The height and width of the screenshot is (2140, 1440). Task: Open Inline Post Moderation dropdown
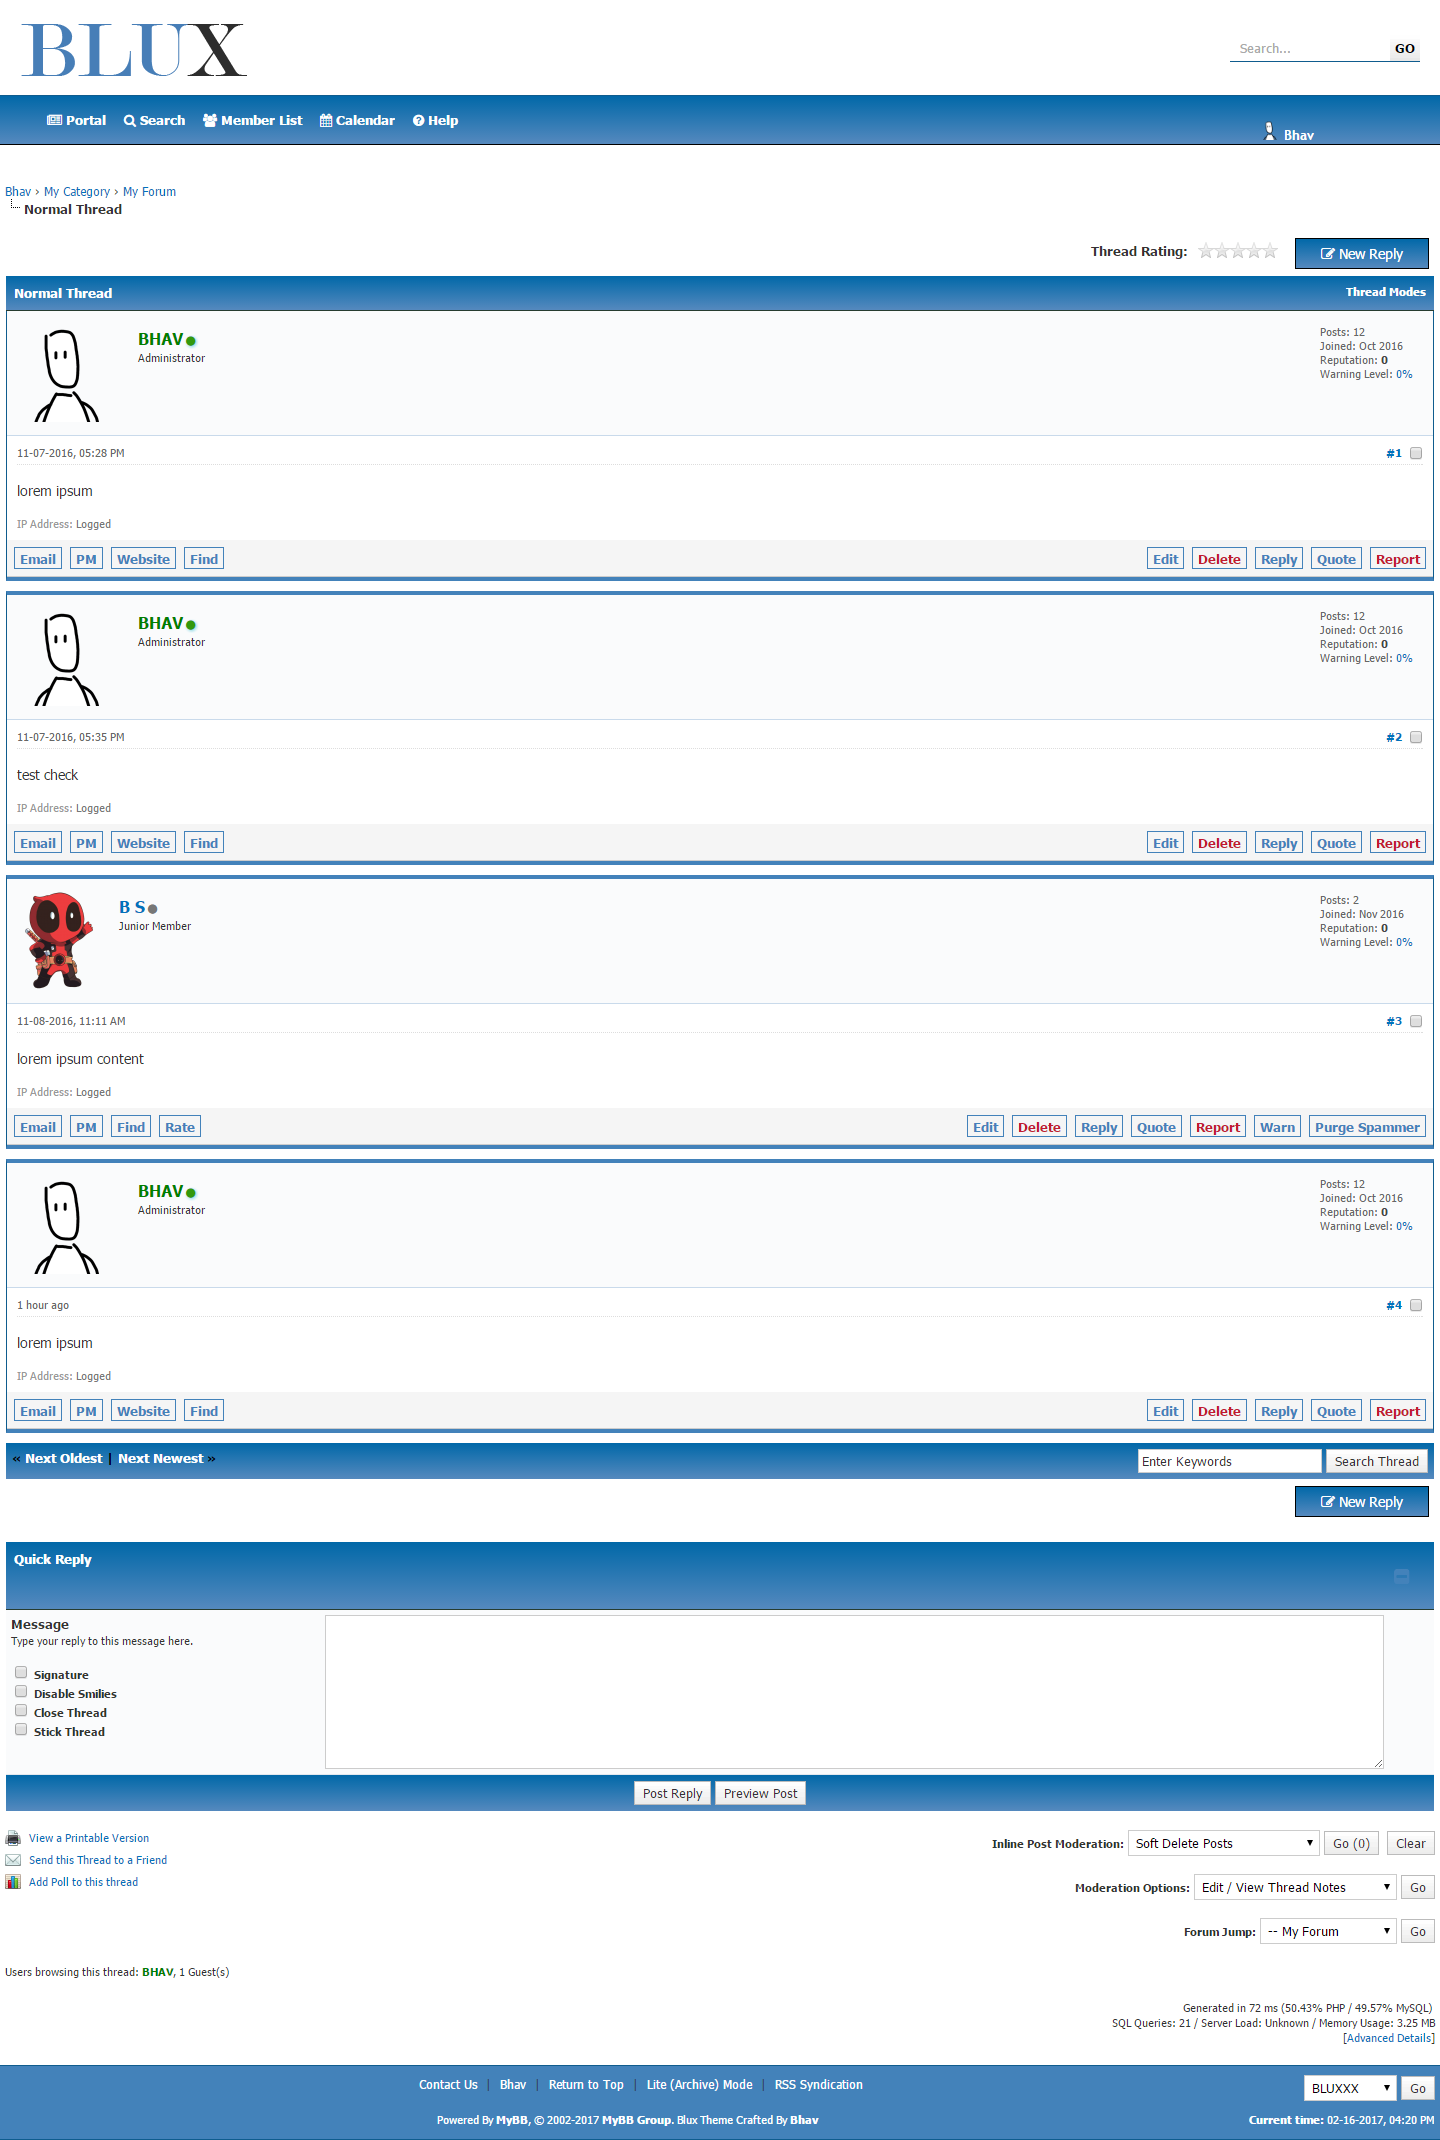pos(1224,1843)
